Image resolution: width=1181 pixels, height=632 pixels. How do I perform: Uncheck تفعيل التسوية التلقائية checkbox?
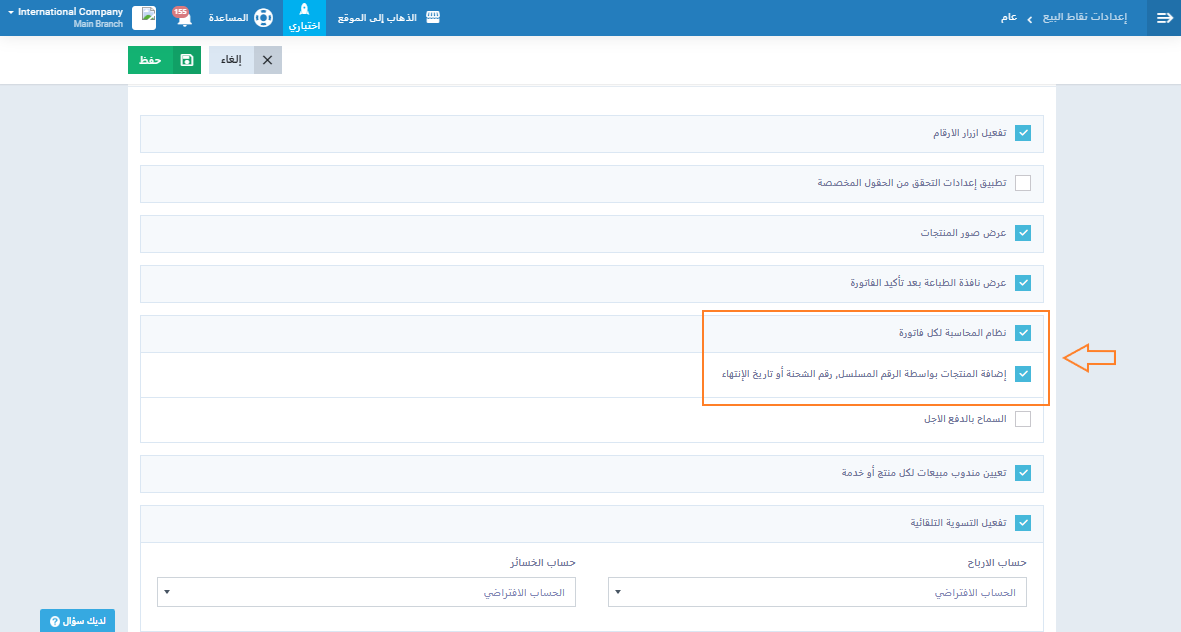click(x=1023, y=523)
